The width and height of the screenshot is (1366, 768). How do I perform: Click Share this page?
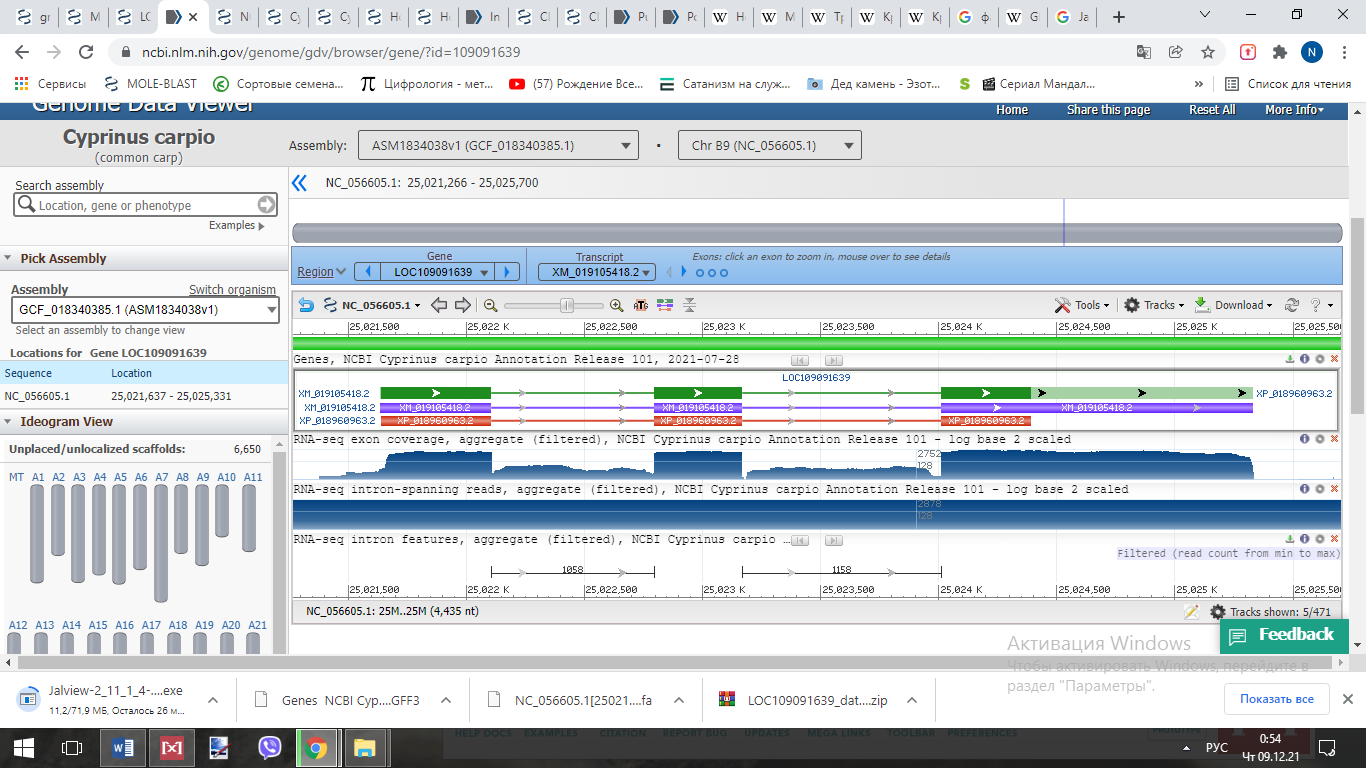pyautogui.click(x=1108, y=110)
